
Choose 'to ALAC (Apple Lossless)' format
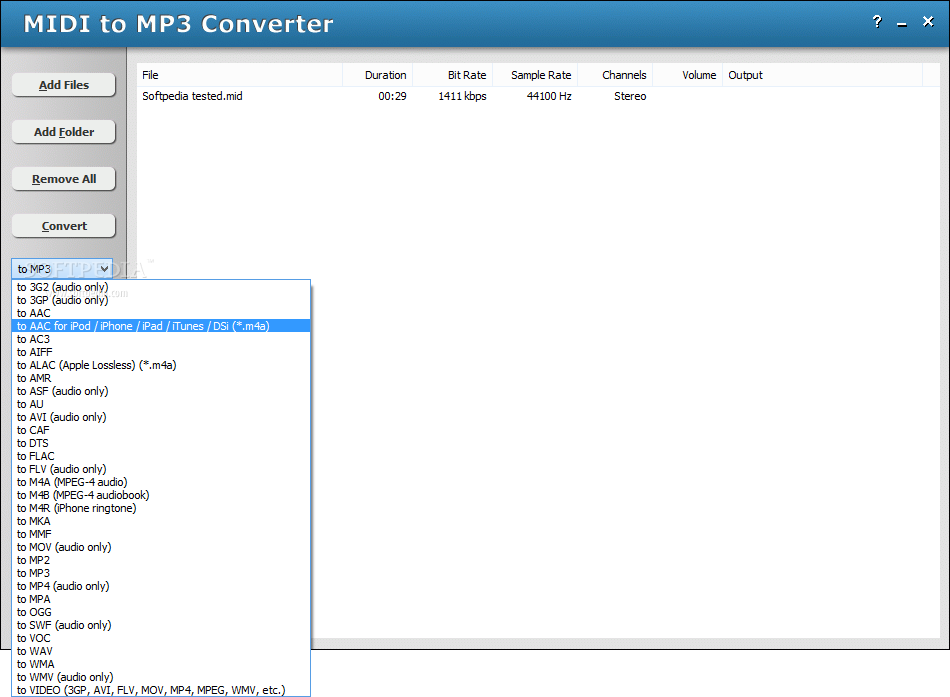point(161,365)
